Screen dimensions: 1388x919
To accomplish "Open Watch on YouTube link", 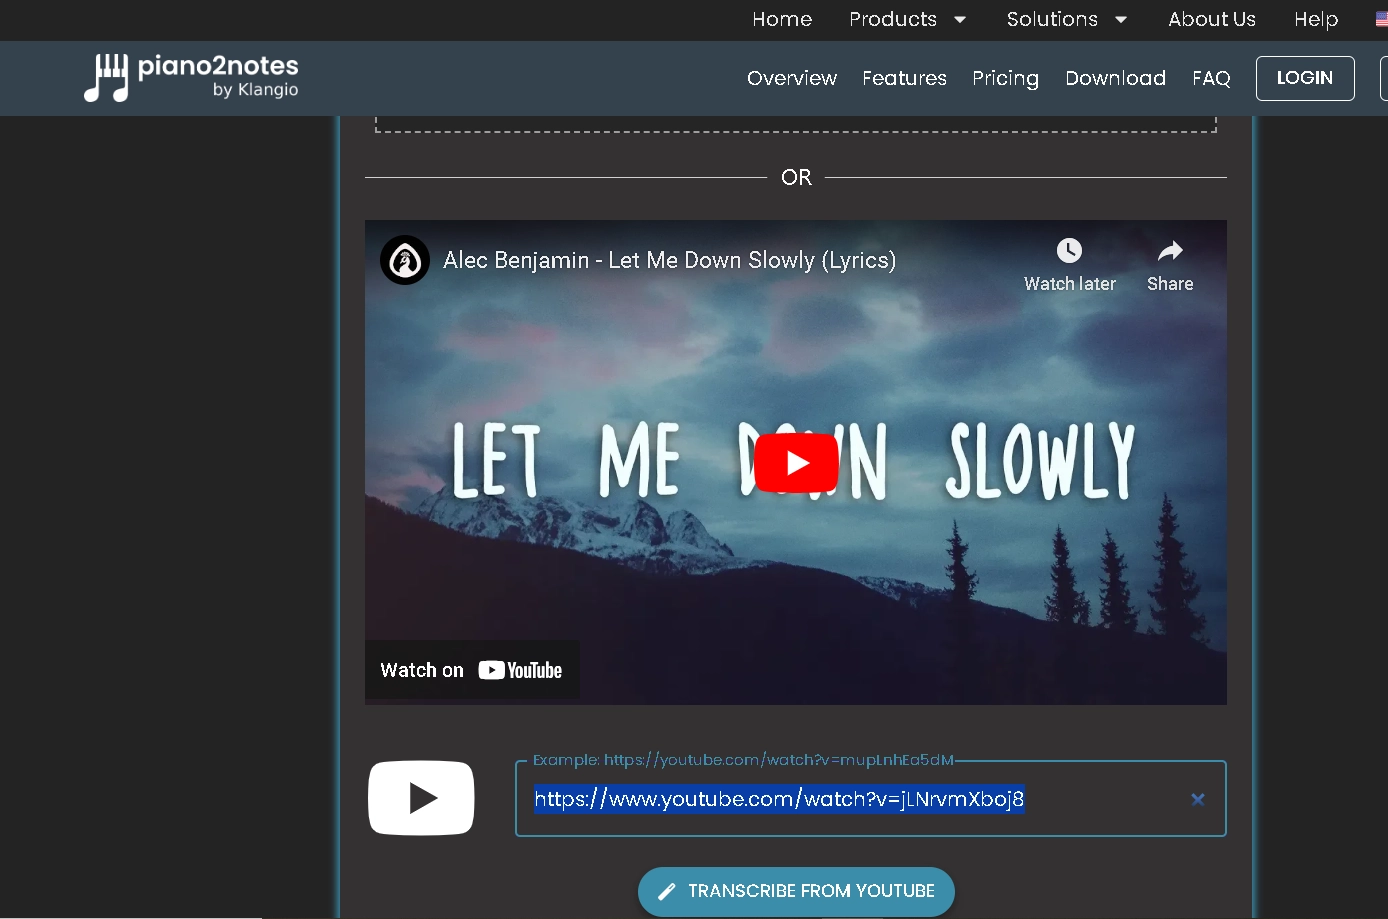I will (472, 670).
